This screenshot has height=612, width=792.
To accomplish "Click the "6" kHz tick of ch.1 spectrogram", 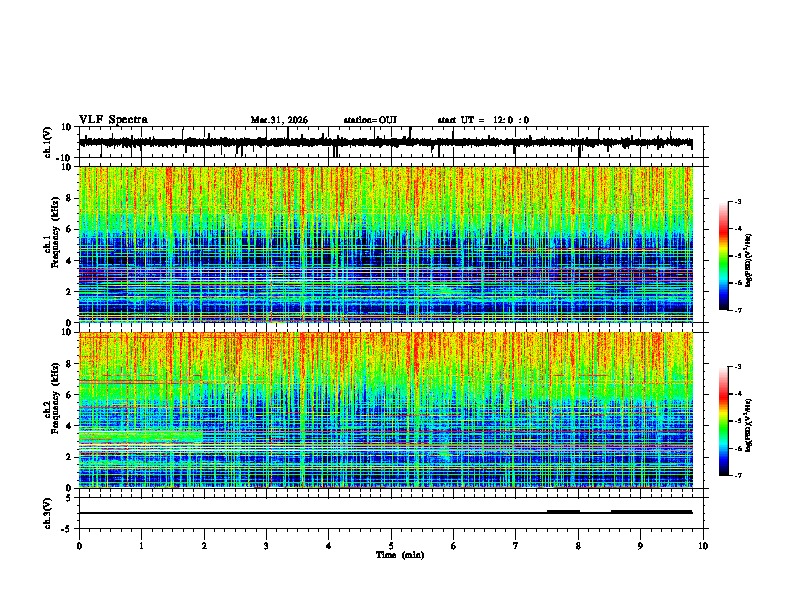I will [x=69, y=229].
